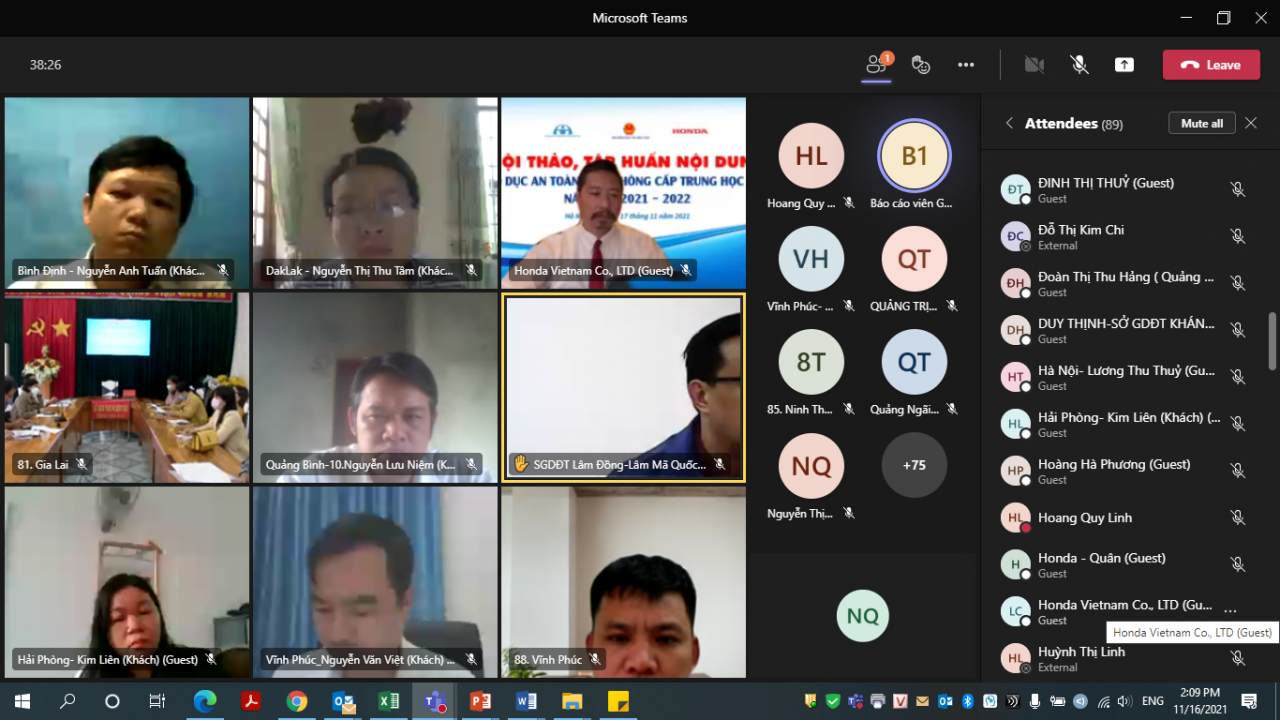The width and height of the screenshot is (1280, 720).
Task: Click the B1 presenter avatar
Action: pos(914,156)
